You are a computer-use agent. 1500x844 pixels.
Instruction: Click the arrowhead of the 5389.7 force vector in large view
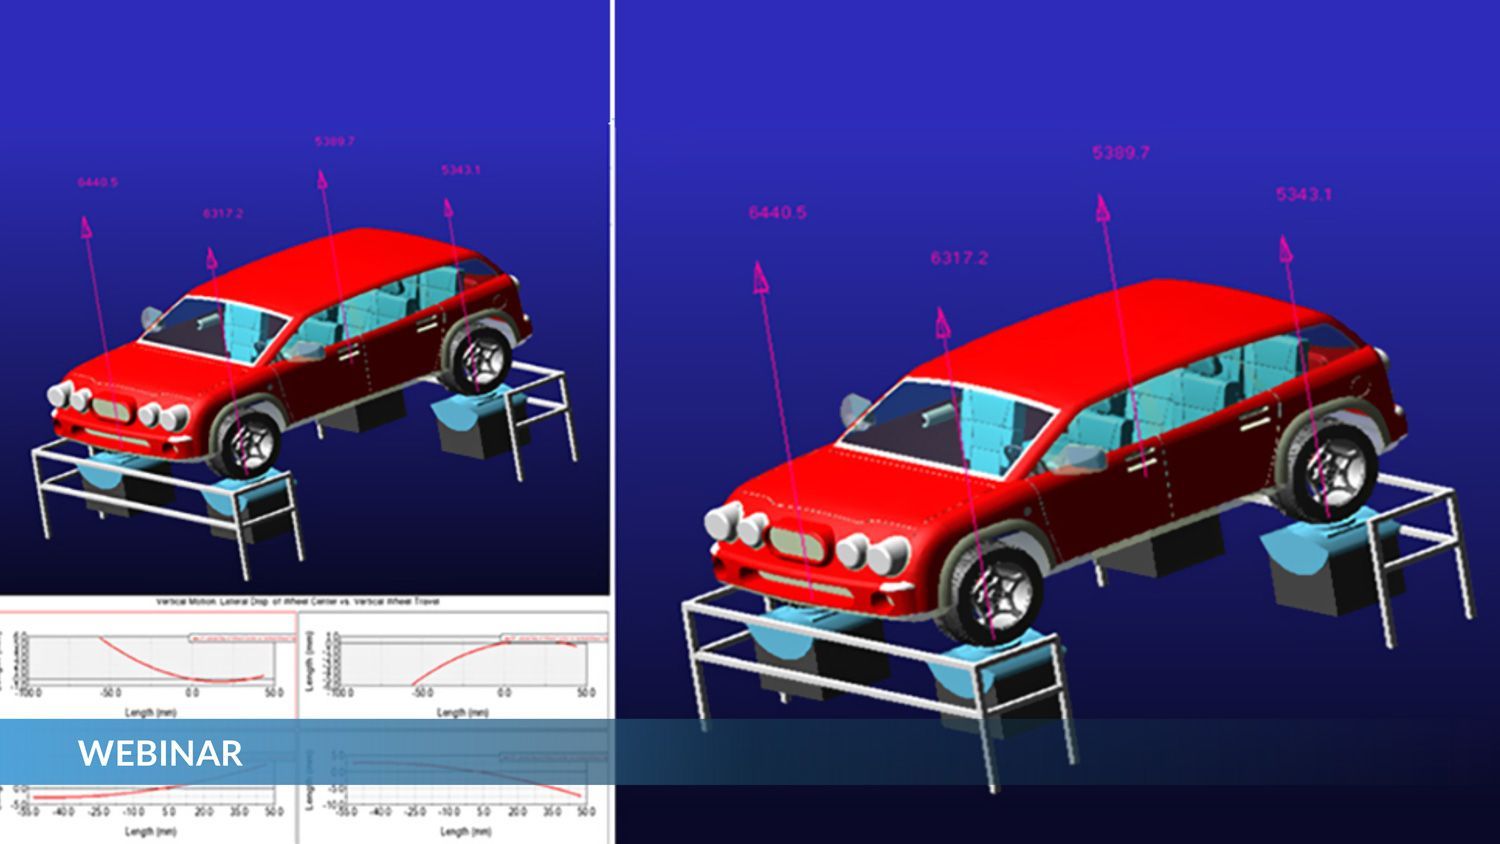[x=1103, y=208]
